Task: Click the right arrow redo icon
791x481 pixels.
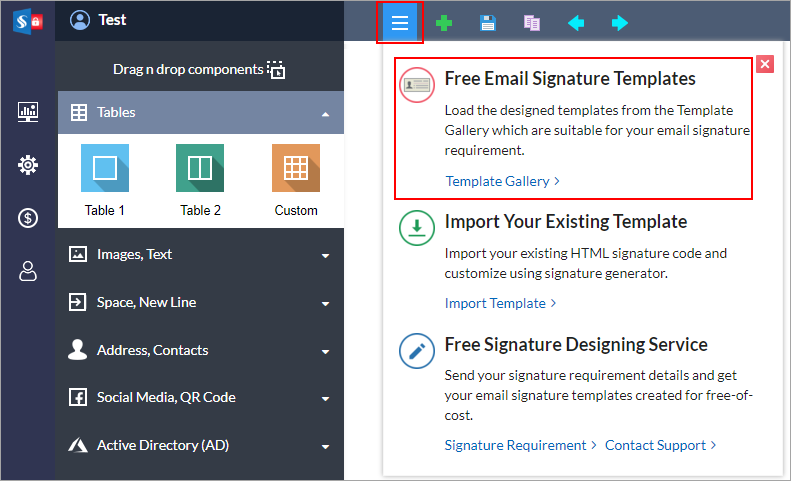Action: pyautogui.click(x=620, y=23)
